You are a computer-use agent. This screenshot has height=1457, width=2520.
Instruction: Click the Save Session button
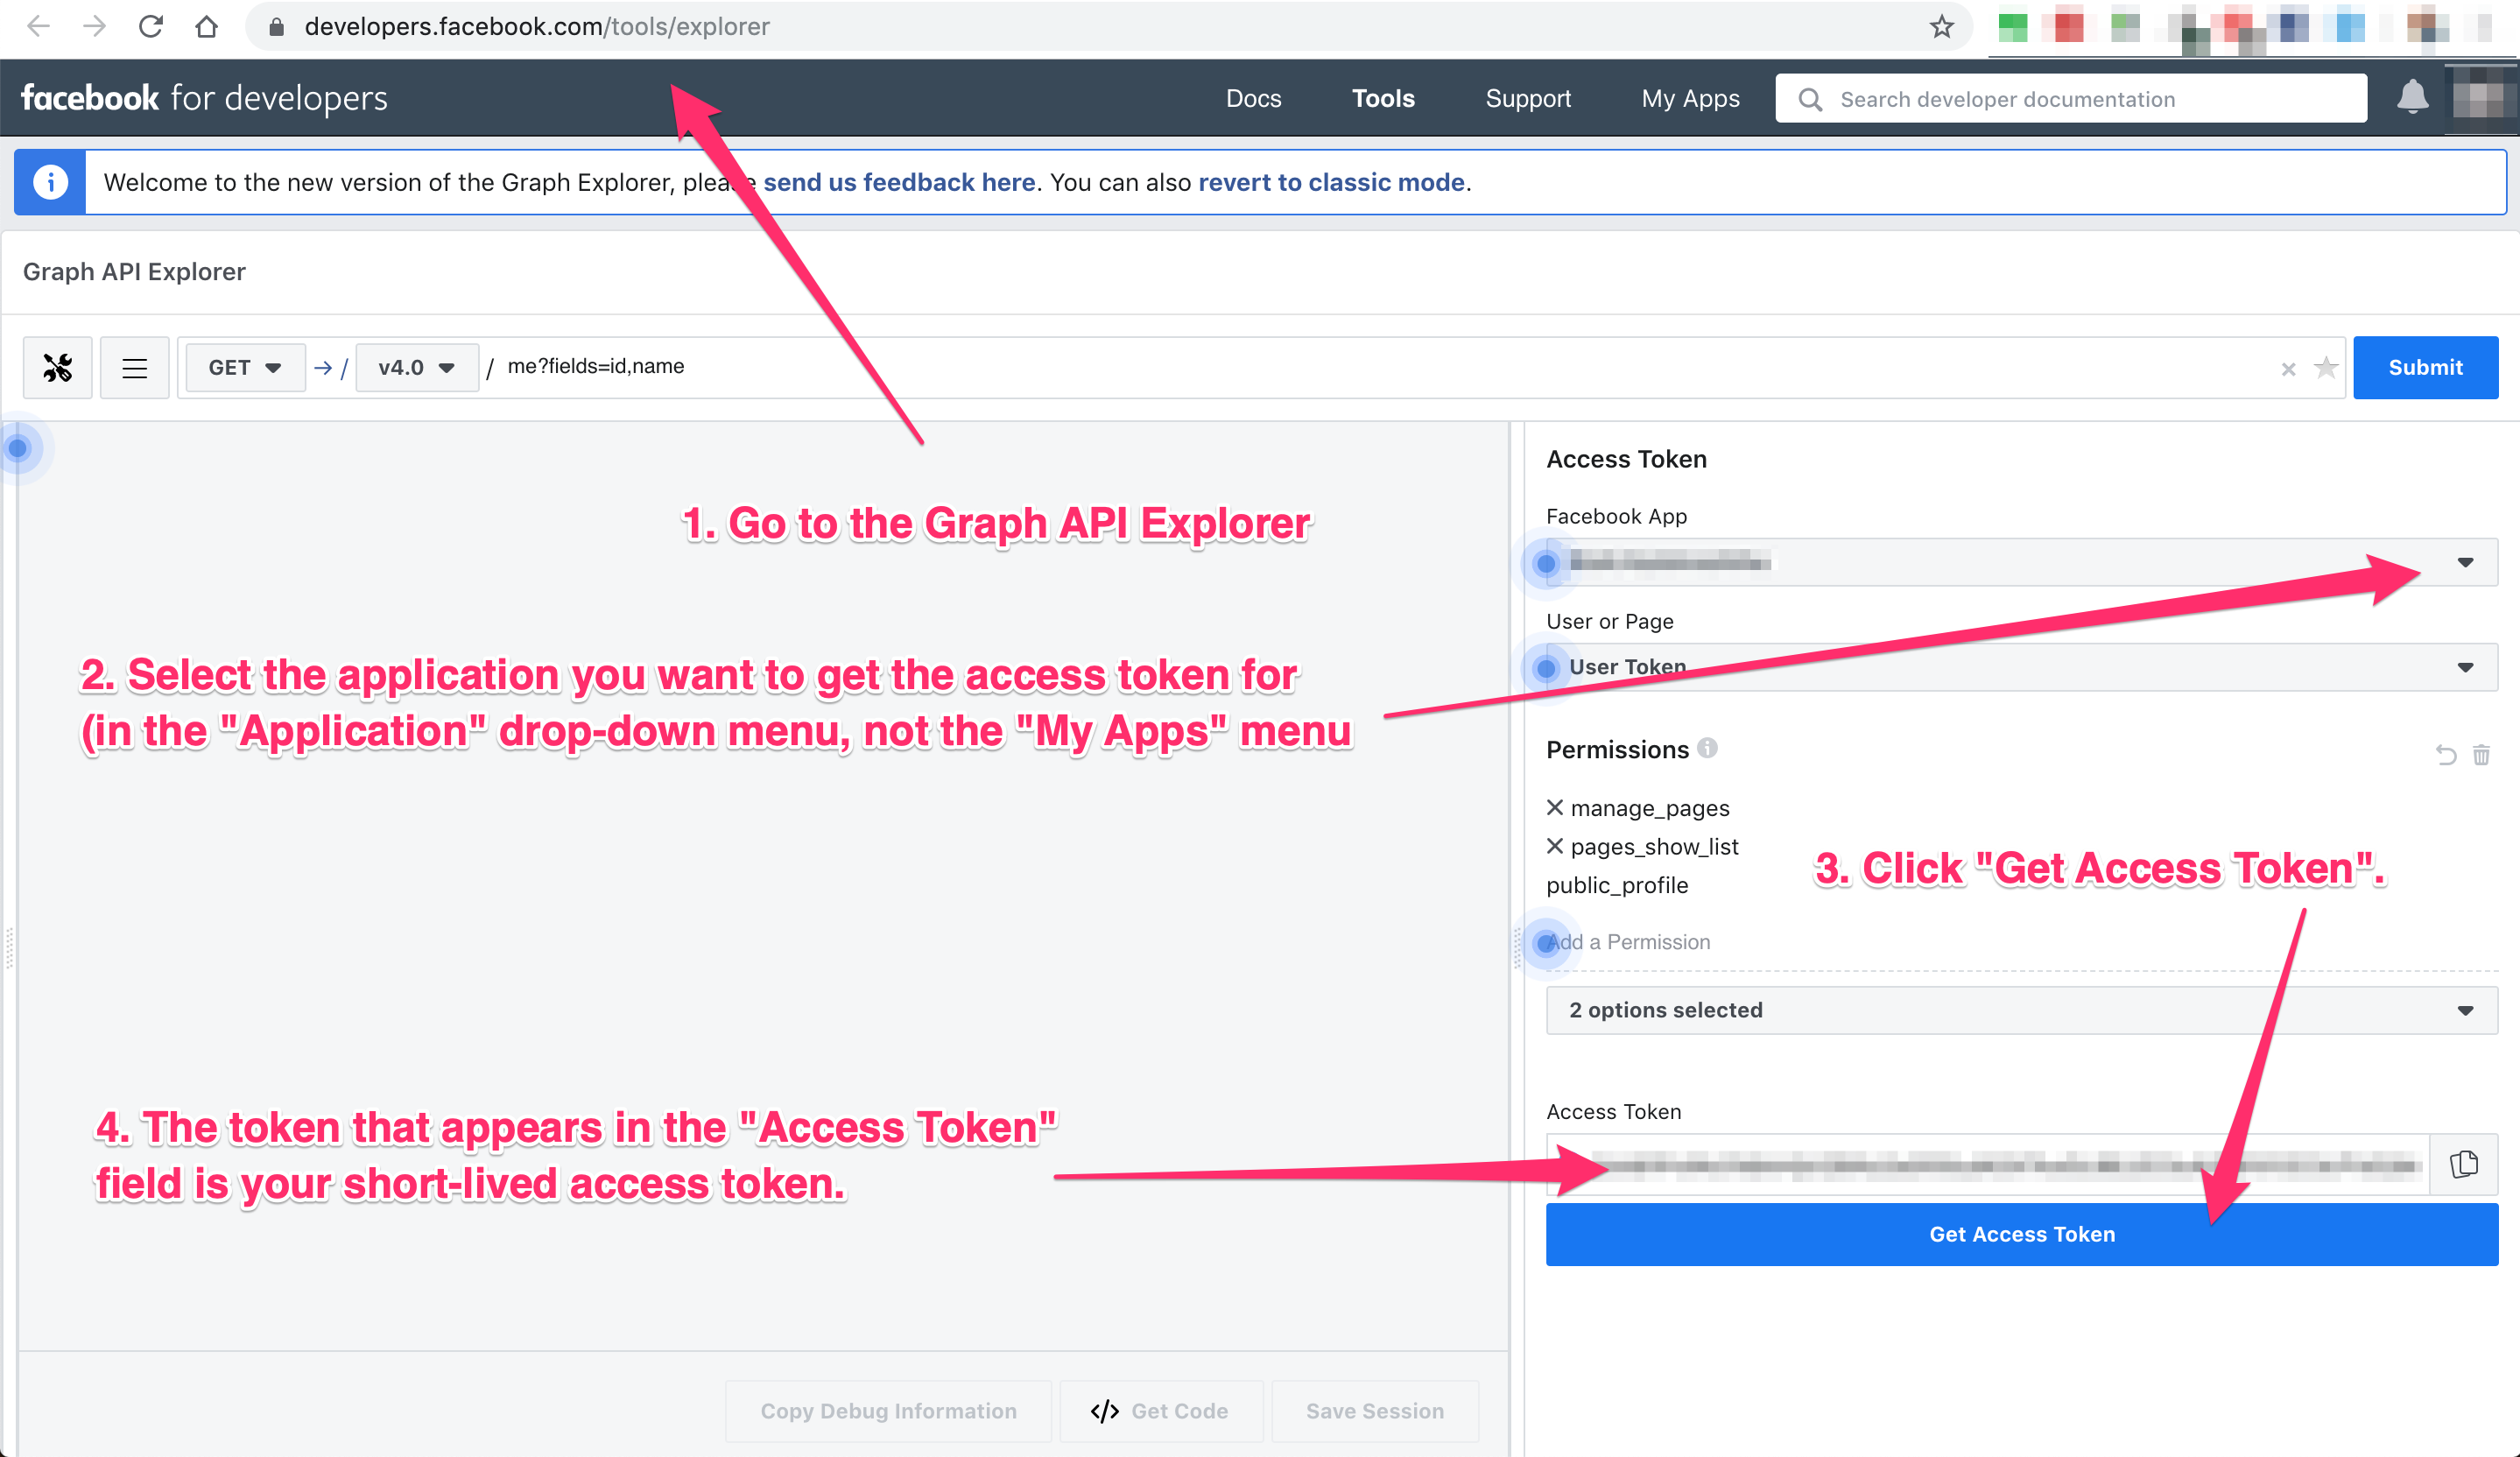(x=1375, y=1411)
